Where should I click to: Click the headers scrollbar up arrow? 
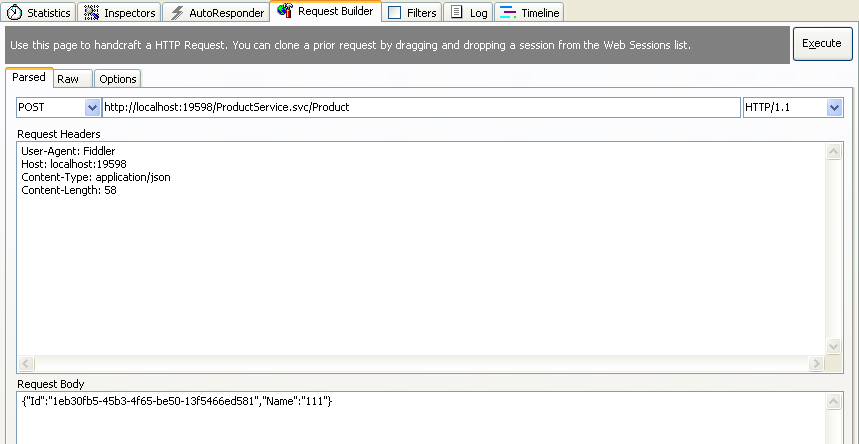(833, 152)
